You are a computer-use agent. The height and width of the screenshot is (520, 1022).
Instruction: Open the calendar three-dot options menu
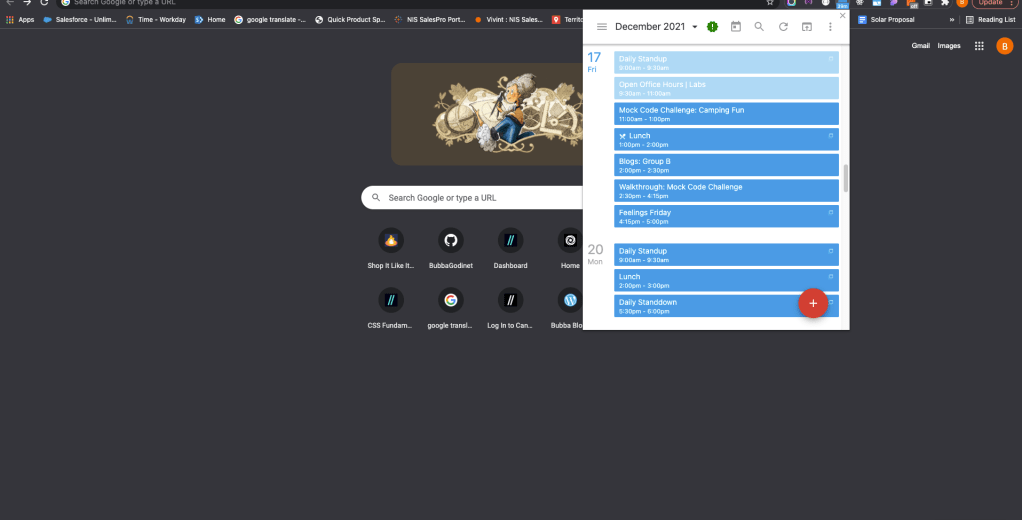[x=830, y=27]
